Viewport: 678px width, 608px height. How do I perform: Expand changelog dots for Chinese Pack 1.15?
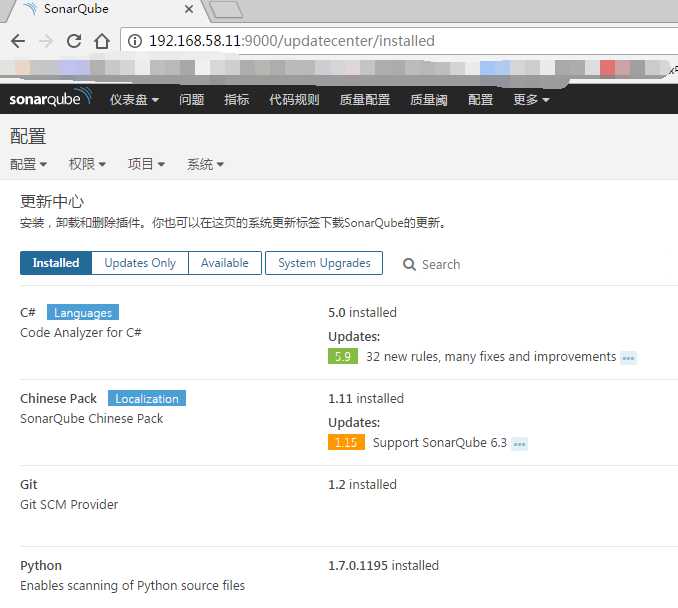pos(519,444)
